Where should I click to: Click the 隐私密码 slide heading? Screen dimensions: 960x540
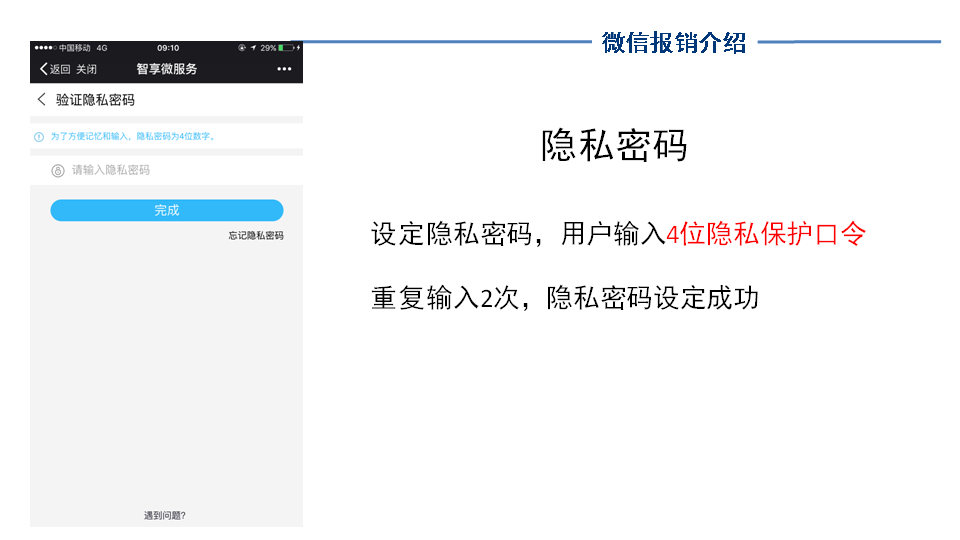click(x=614, y=146)
